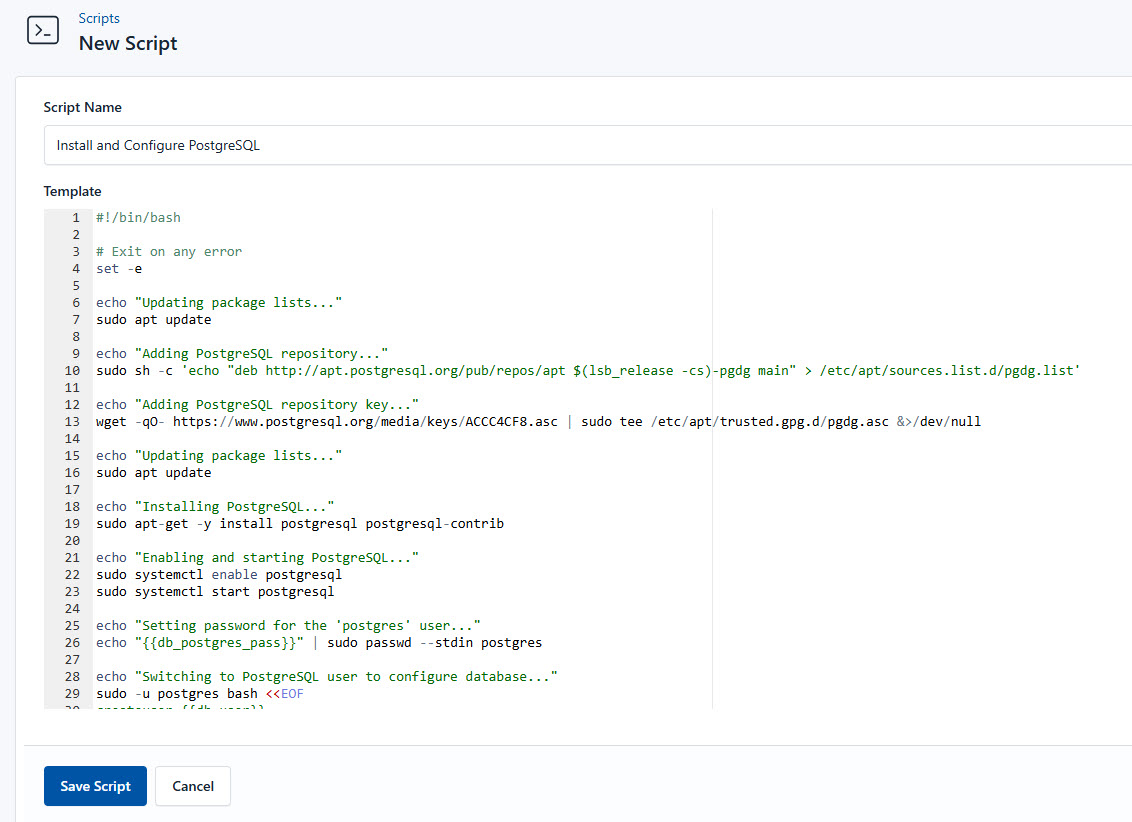Select the wget command on line 13
The width and height of the screenshot is (1132, 822).
(x=300, y=421)
